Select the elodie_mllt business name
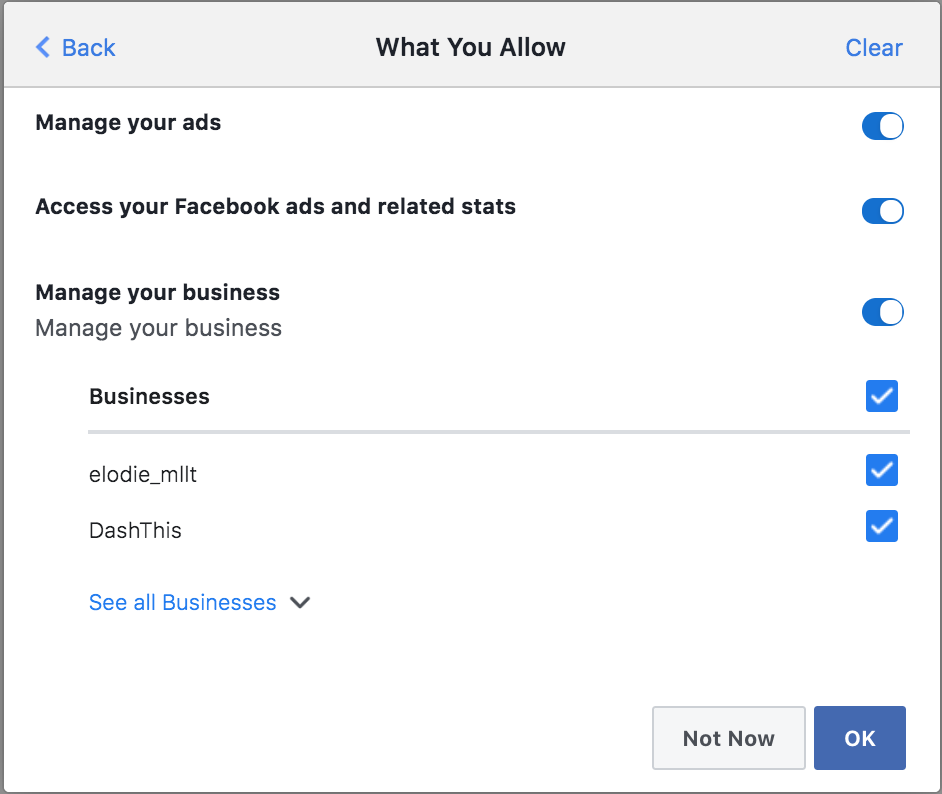This screenshot has height=794, width=942. pos(143,474)
